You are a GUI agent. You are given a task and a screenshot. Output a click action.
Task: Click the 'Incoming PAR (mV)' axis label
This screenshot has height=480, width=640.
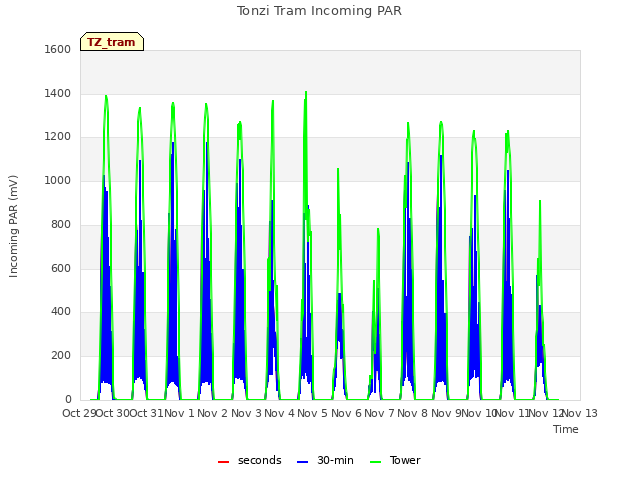(13, 227)
